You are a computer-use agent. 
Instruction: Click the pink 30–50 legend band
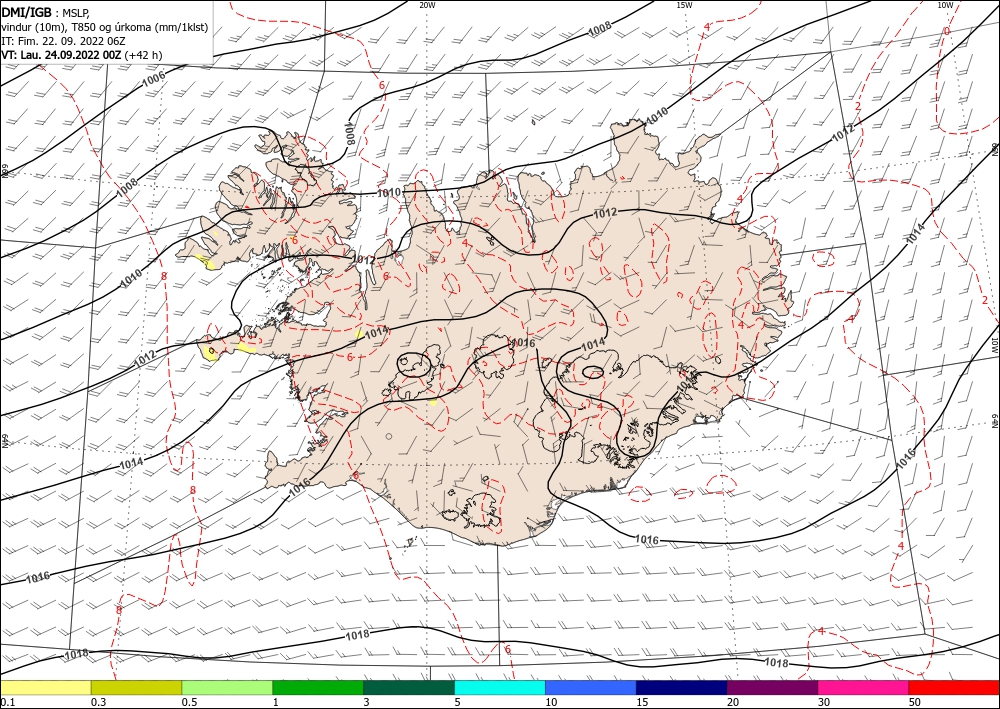click(x=864, y=687)
